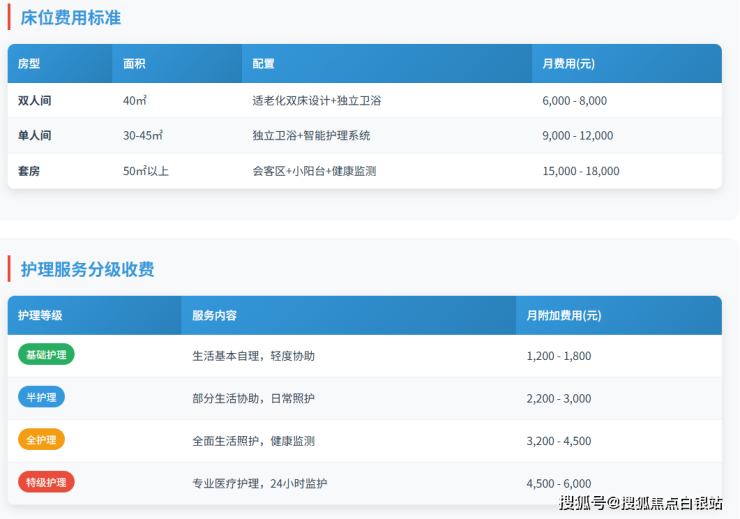Click the 搜狐号@搜狐焦点白银站 watermark
The height and width of the screenshot is (519, 740).
[640, 503]
